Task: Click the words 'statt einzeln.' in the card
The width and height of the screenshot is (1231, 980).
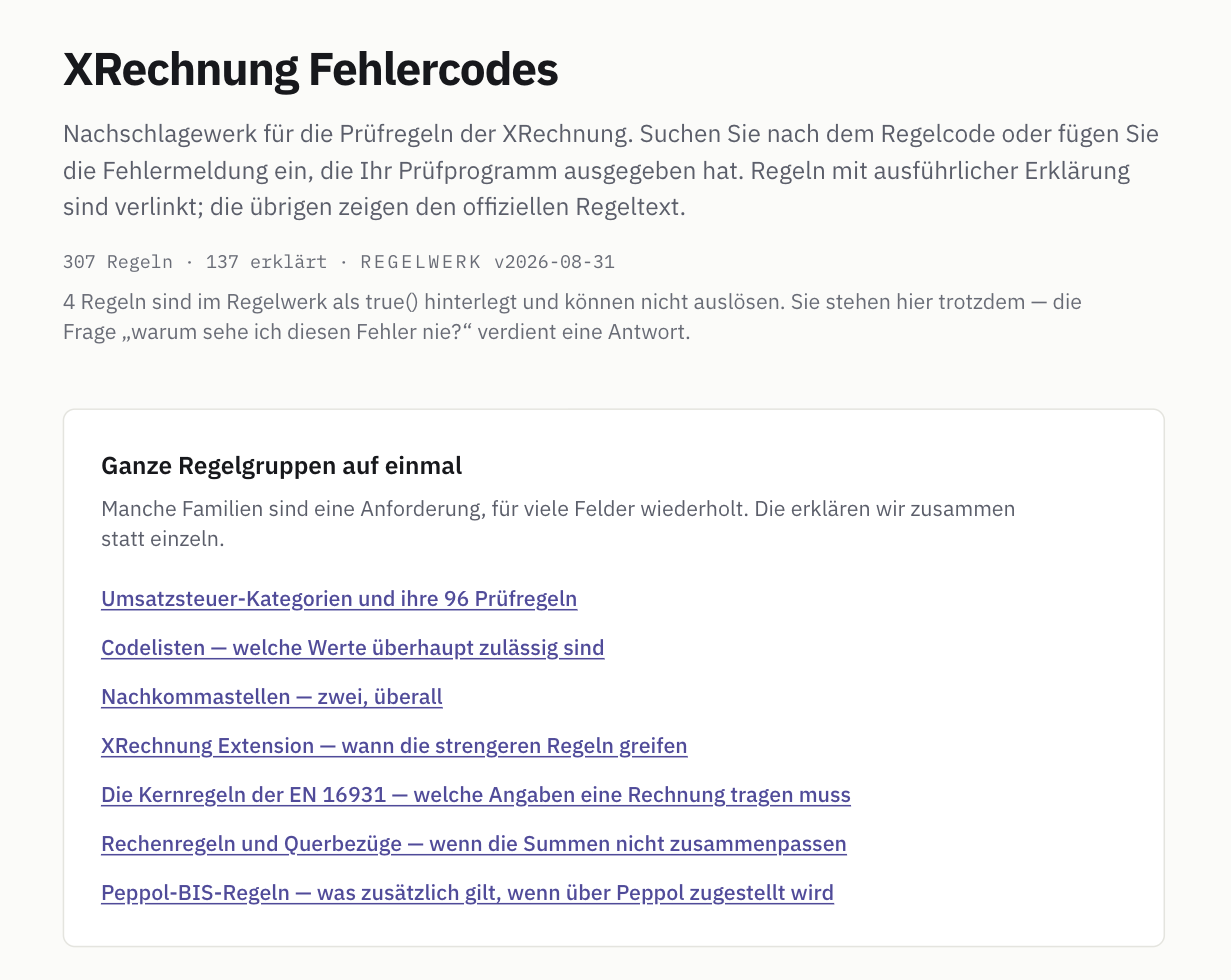Action: click(163, 539)
